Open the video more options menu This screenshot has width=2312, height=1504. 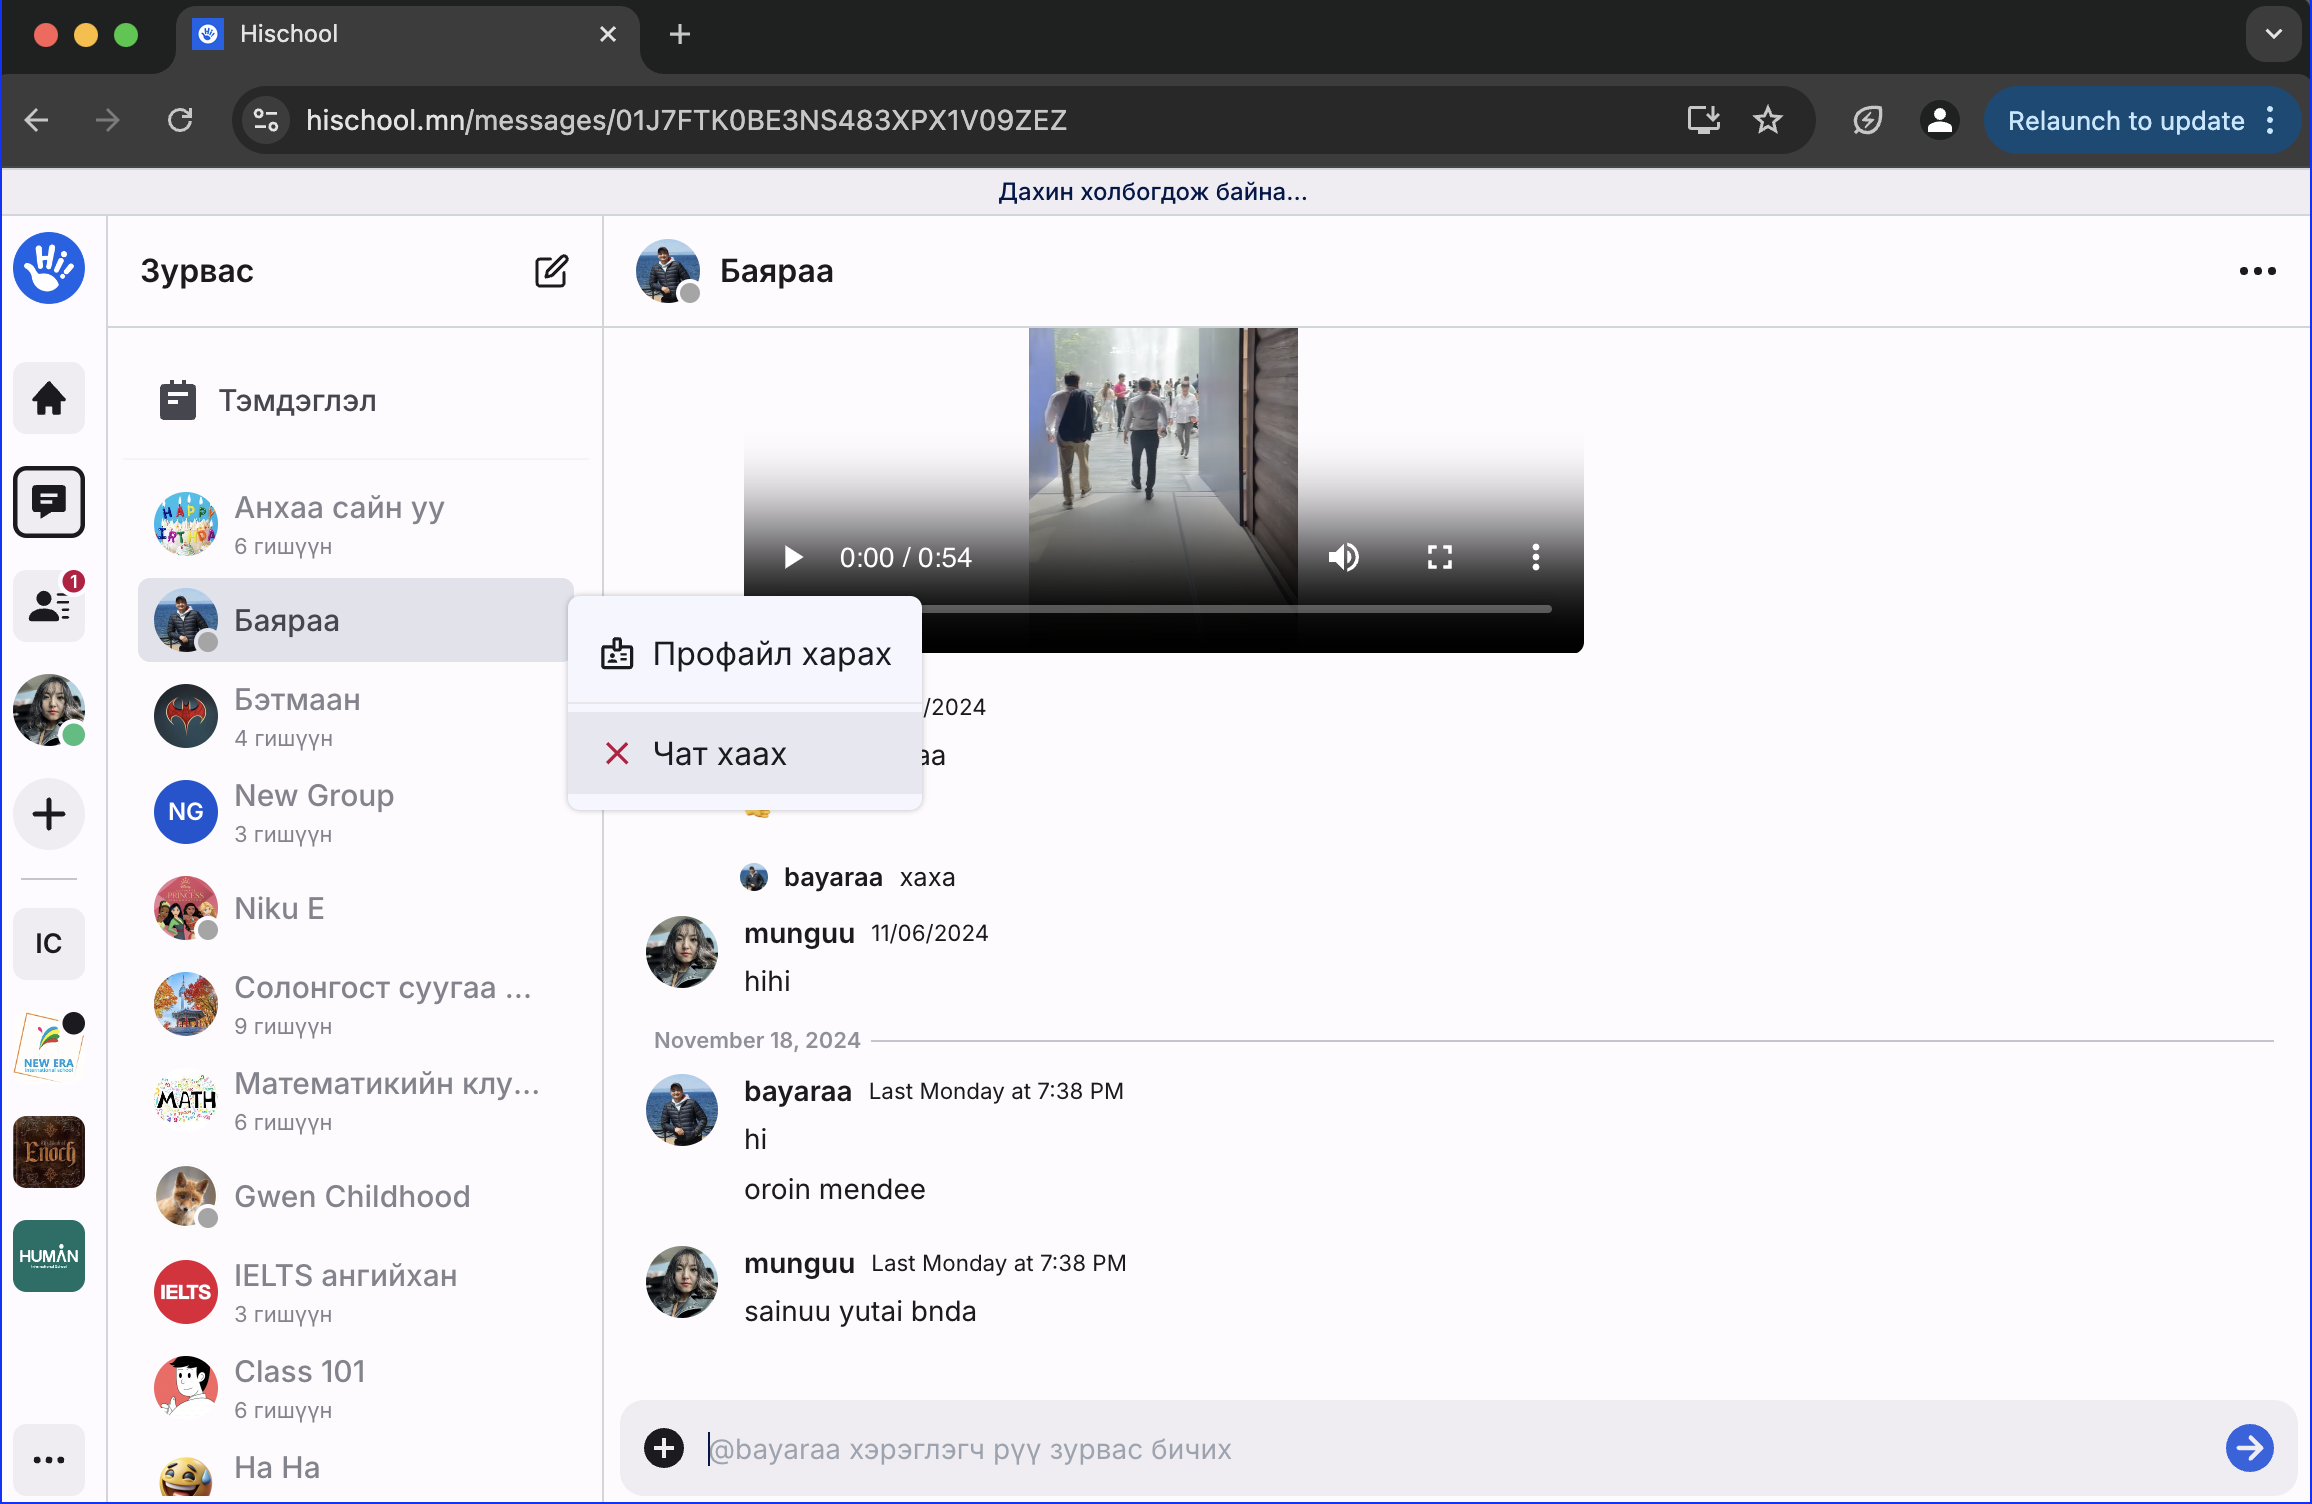[x=1536, y=557]
